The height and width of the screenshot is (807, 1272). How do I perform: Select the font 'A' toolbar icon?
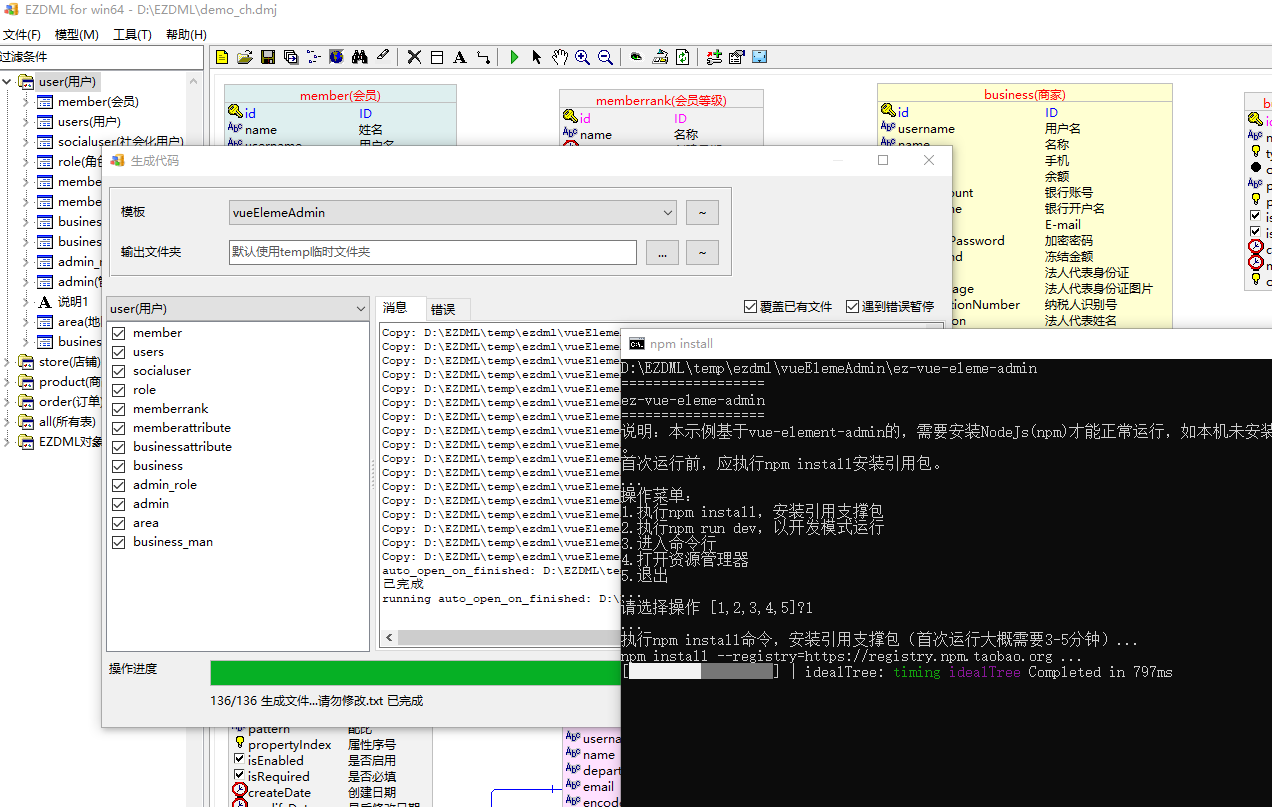click(x=459, y=57)
